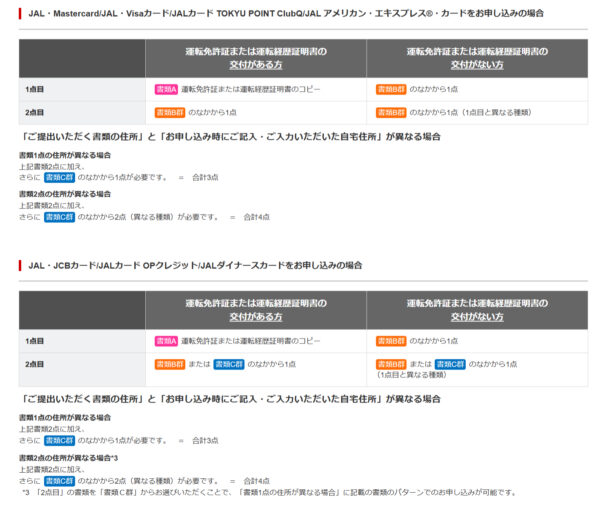
Task: Click the '2点目' row label in the Mastercard table
Action: (34, 112)
